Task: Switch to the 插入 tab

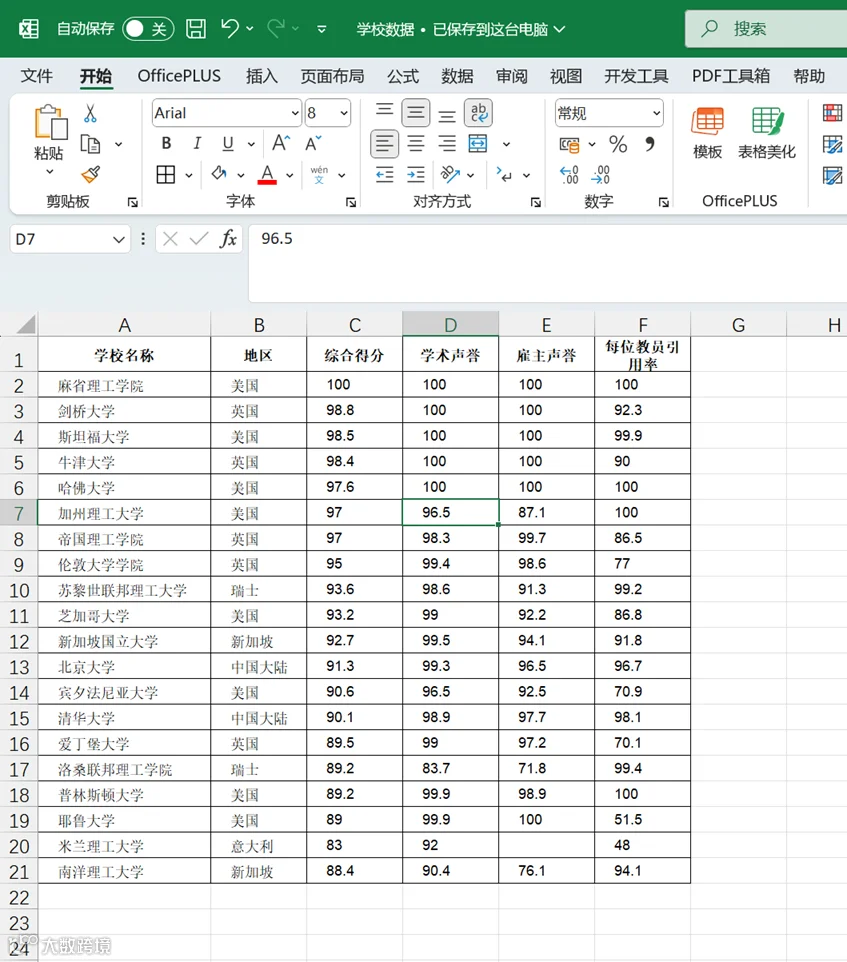Action: coord(261,76)
